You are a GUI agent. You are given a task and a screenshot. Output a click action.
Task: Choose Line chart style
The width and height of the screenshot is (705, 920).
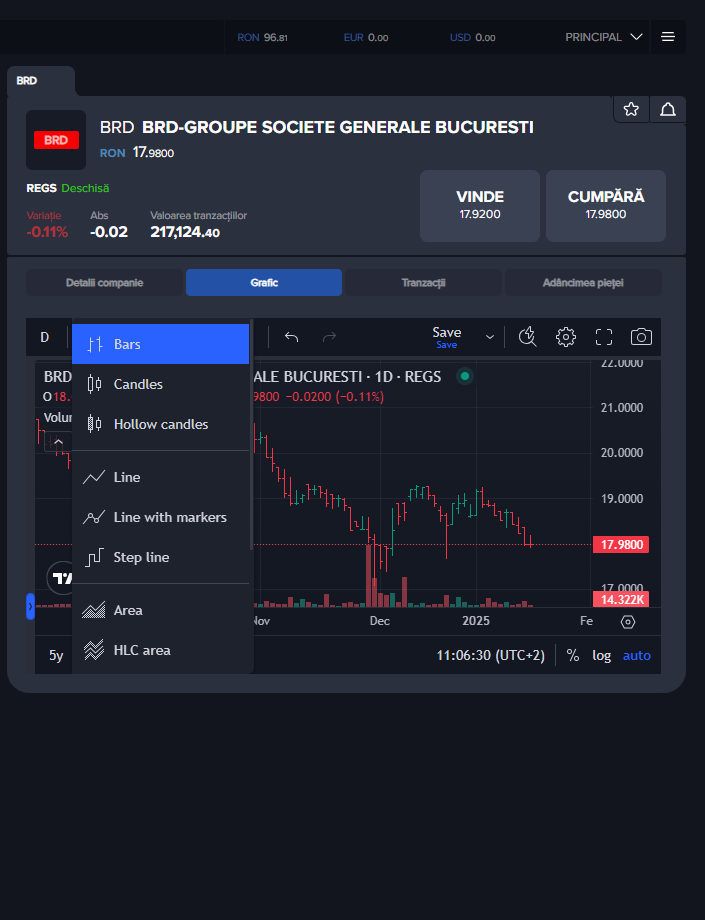point(161,477)
